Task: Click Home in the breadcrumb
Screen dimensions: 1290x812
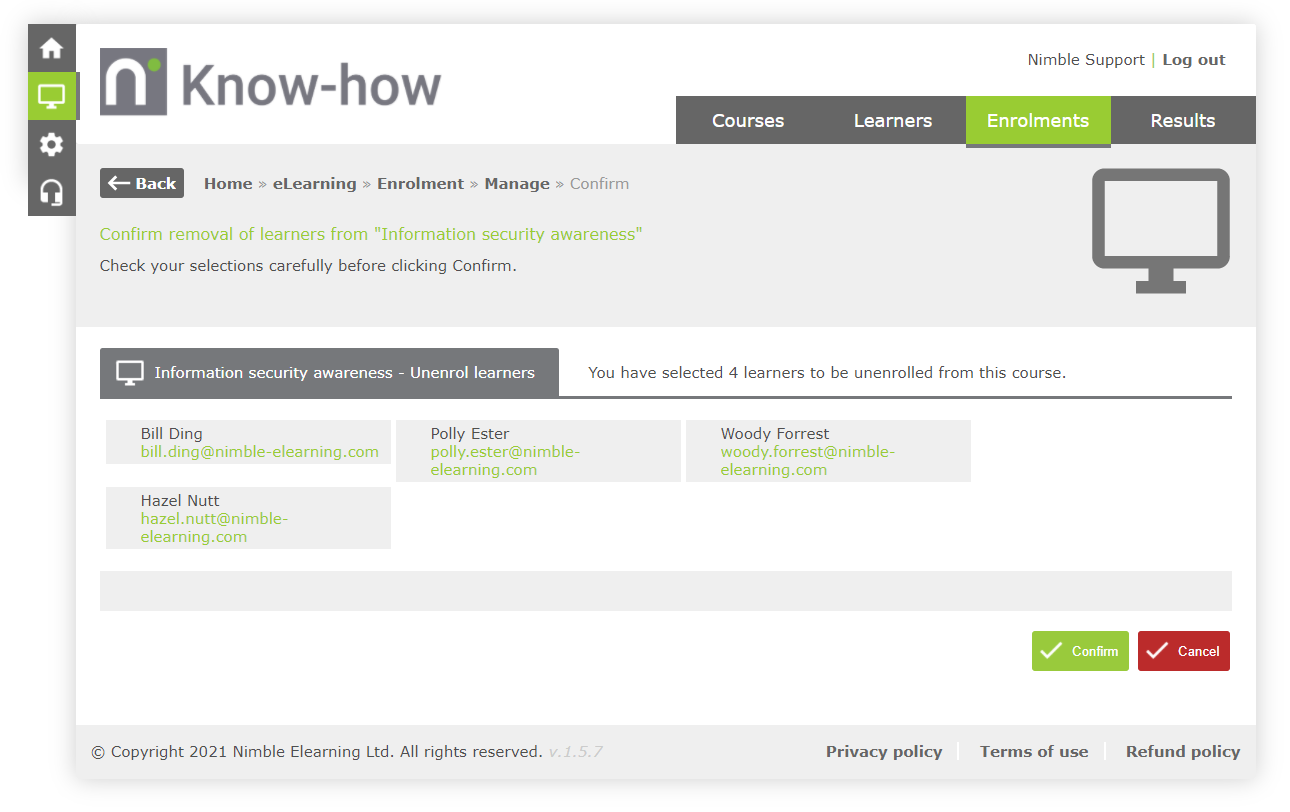Action: (228, 184)
